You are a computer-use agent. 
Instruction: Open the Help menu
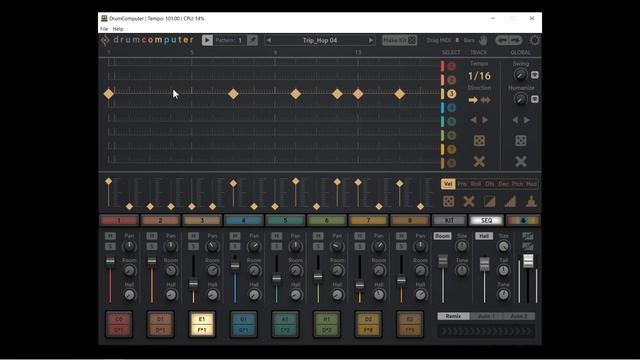tap(118, 29)
